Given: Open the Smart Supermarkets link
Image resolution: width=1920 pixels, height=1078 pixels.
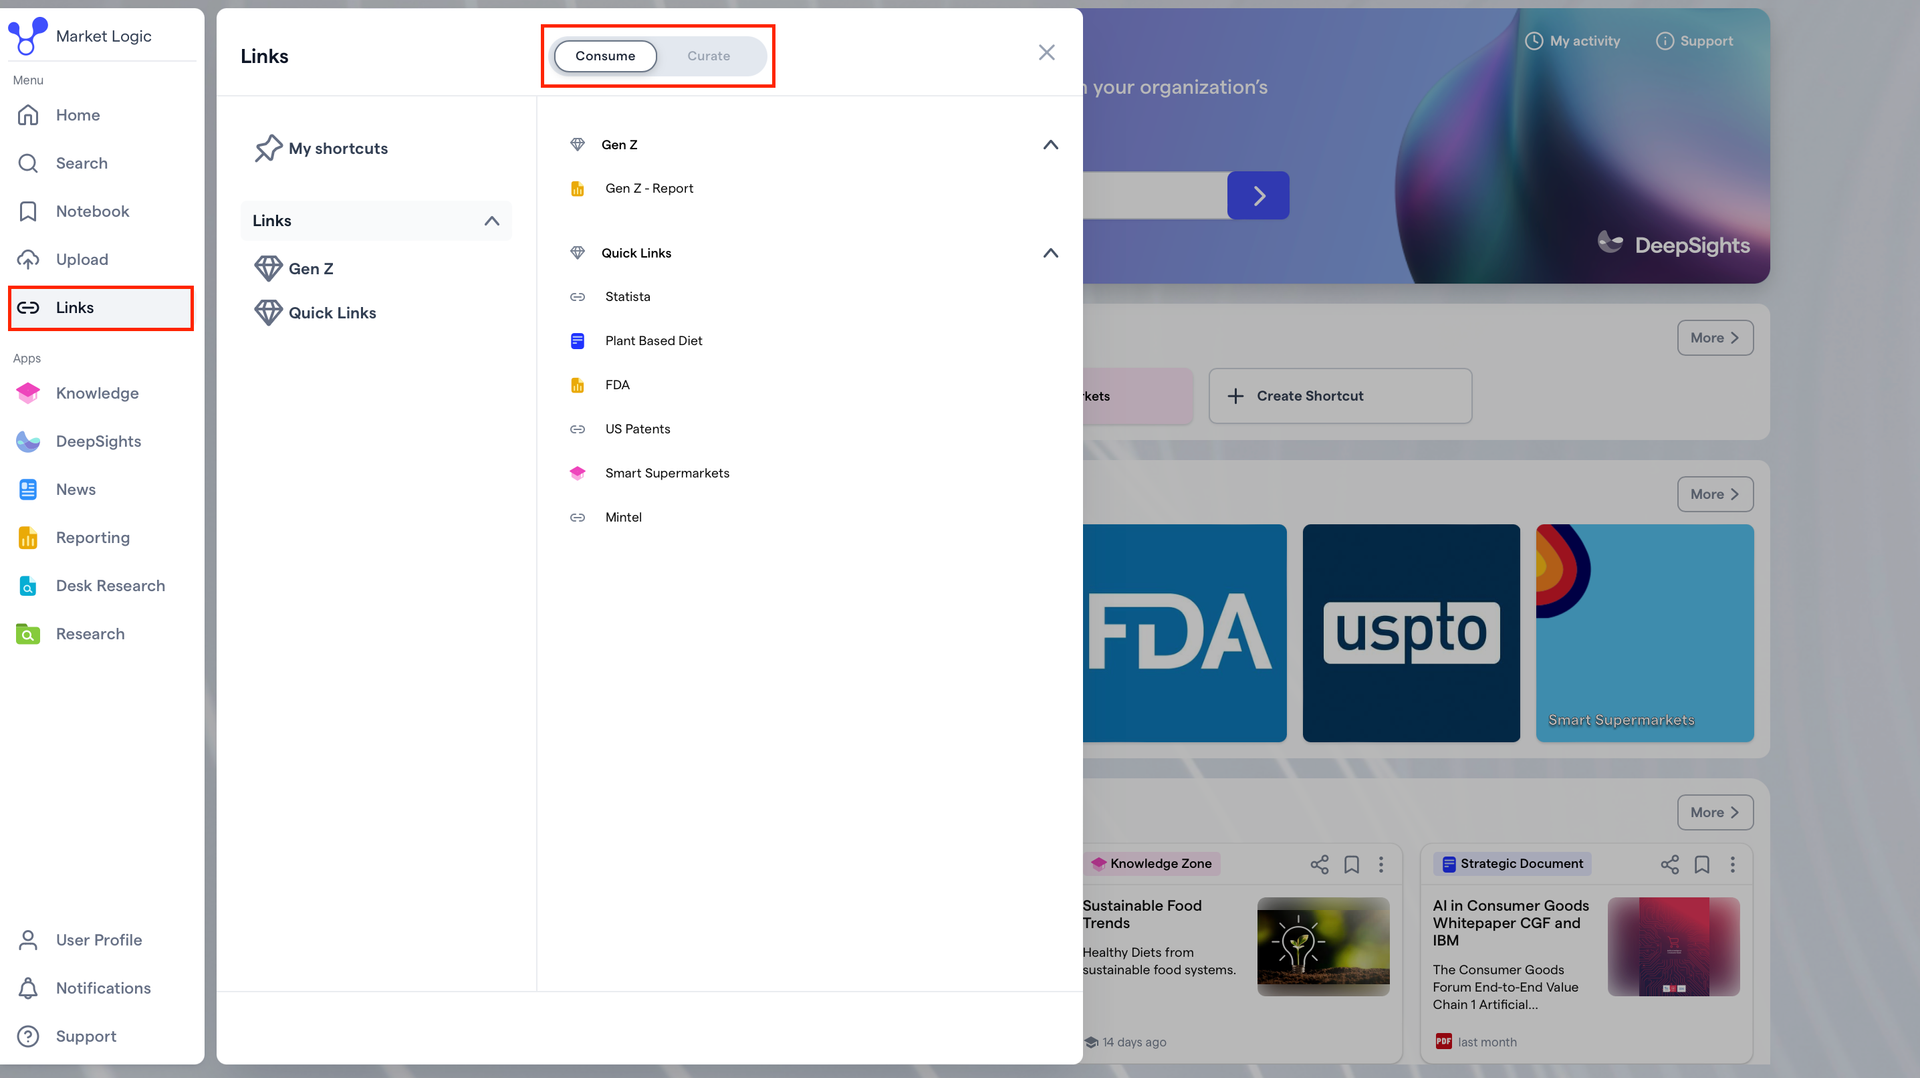Looking at the screenshot, I should click(x=667, y=473).
